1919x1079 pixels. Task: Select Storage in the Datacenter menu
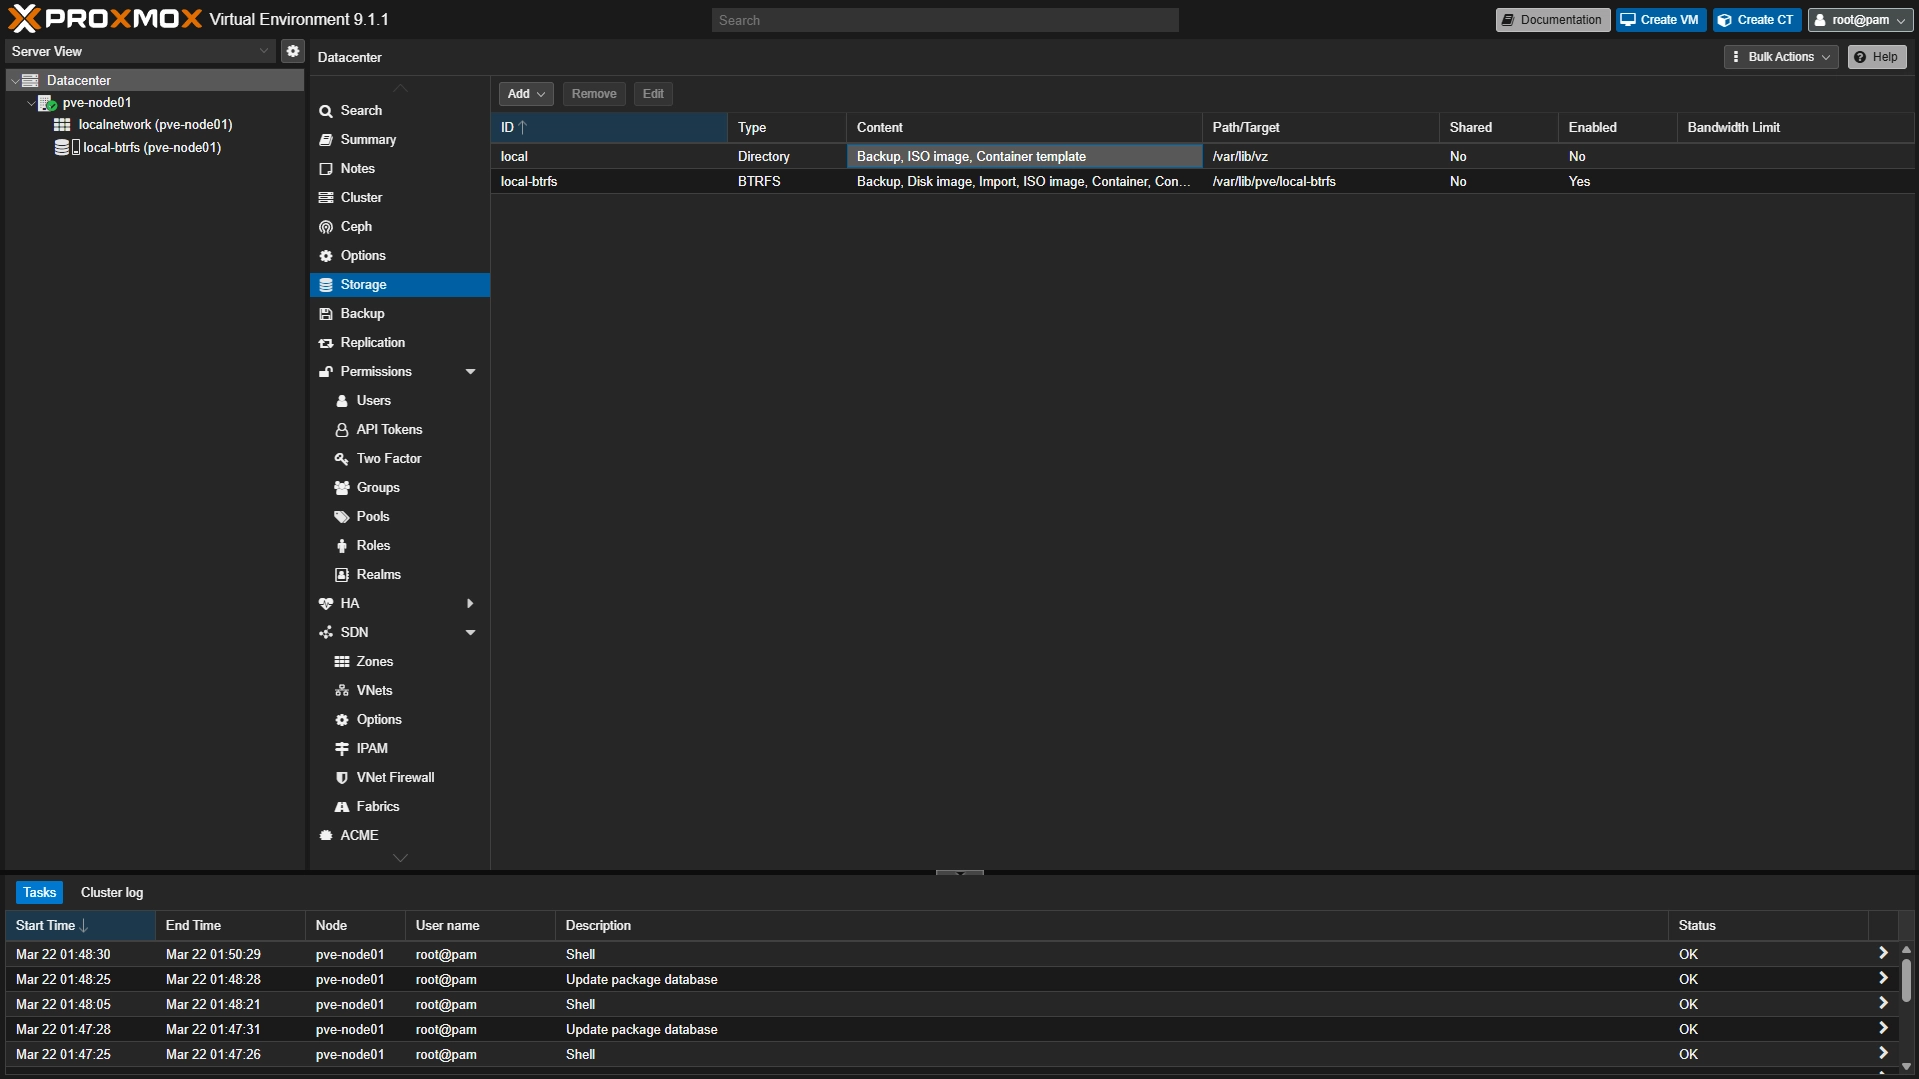[400, 285]
